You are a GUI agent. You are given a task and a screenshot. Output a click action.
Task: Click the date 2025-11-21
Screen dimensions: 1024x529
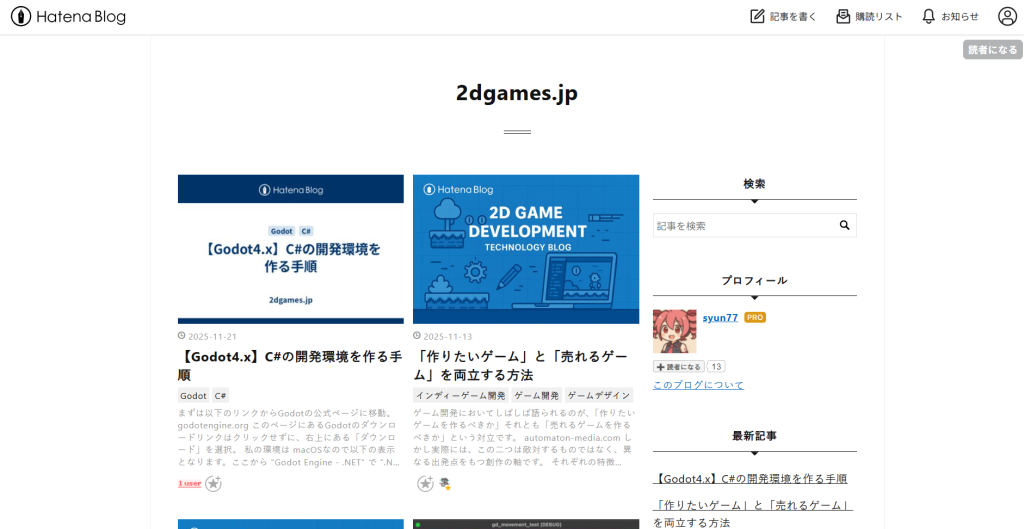(212, 337)
